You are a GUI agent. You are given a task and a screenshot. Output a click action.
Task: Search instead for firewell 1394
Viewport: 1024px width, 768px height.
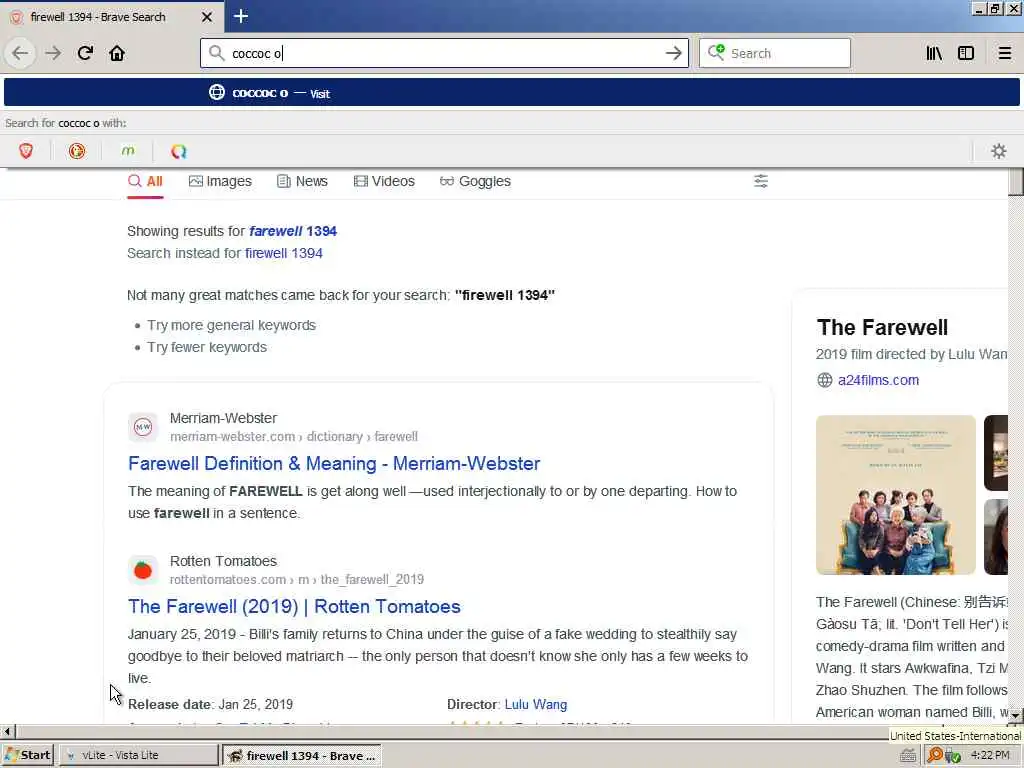coord(283,253)
